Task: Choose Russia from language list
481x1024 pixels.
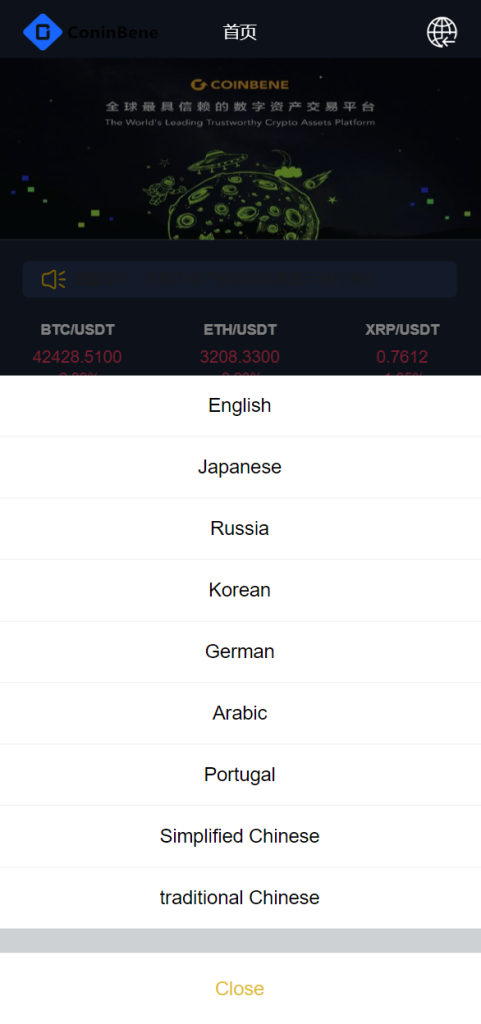Action: pyautogui.click(x=240, y=528)
